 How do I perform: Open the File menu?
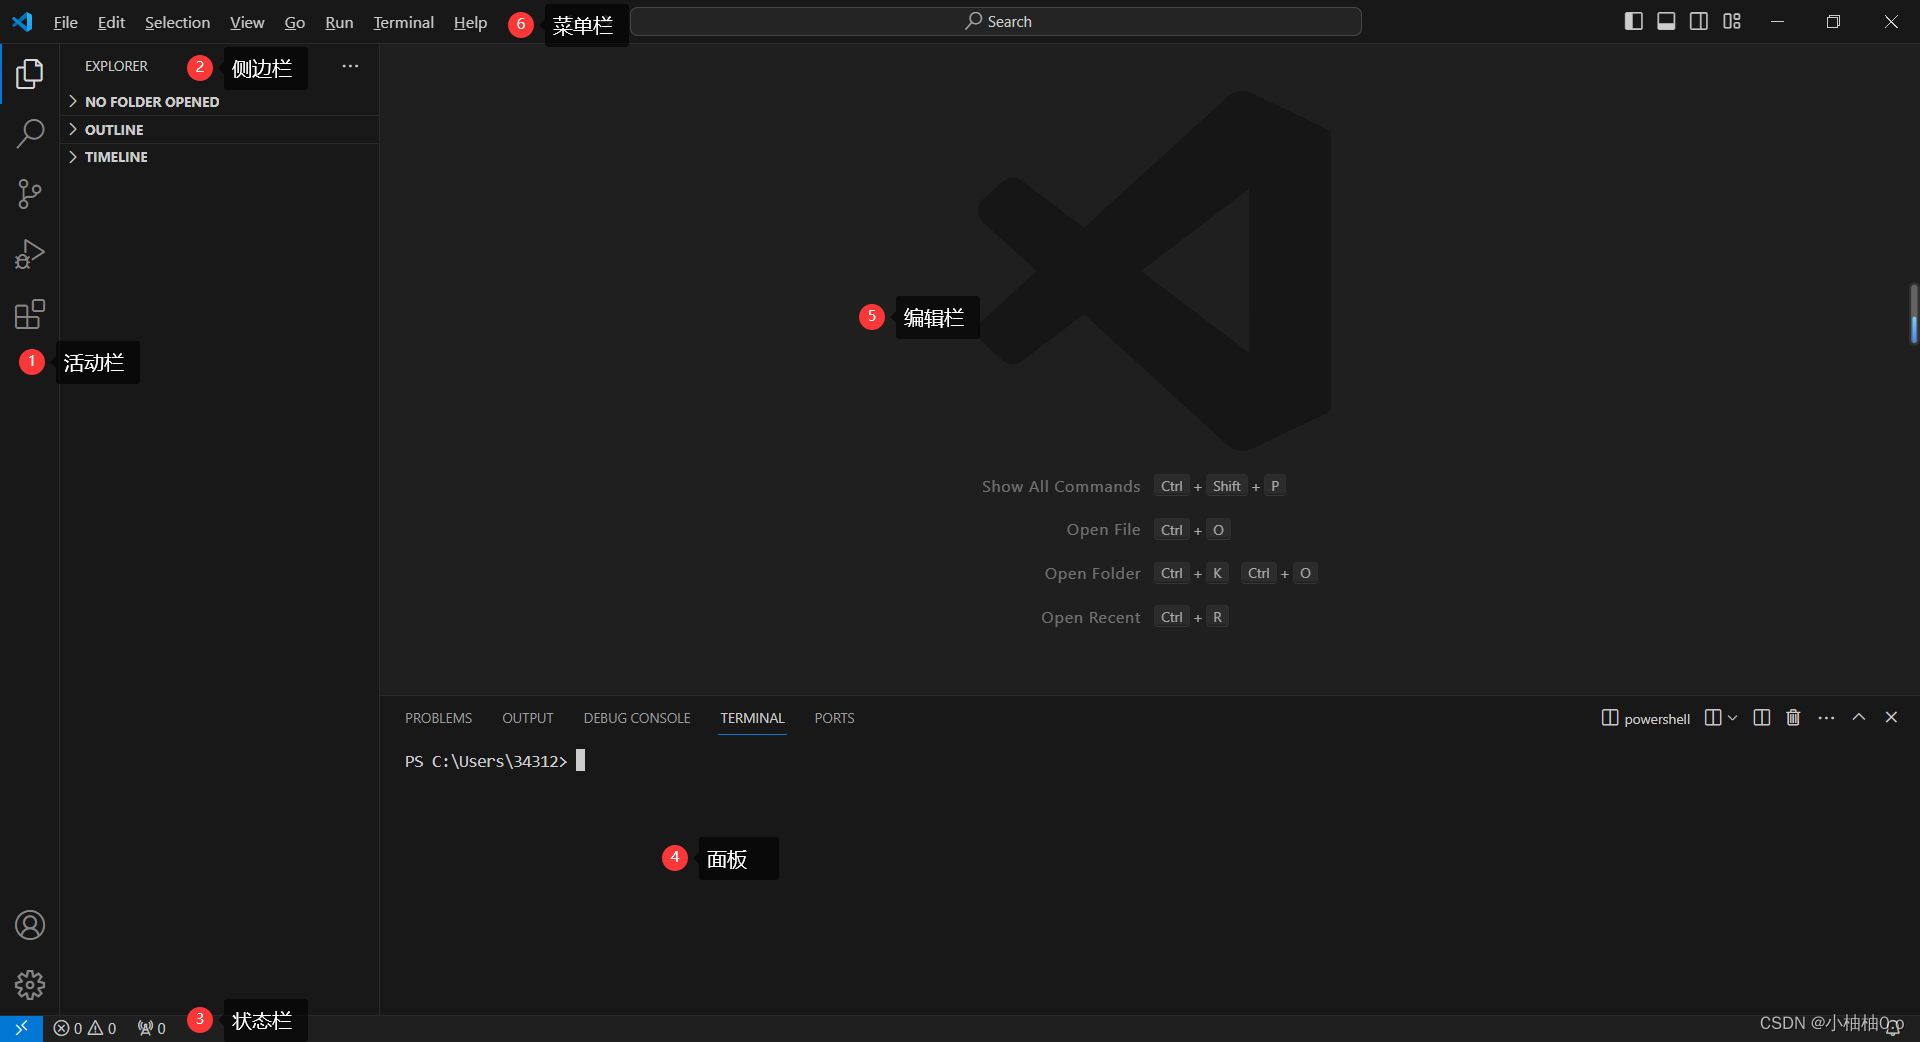(65, 22)
